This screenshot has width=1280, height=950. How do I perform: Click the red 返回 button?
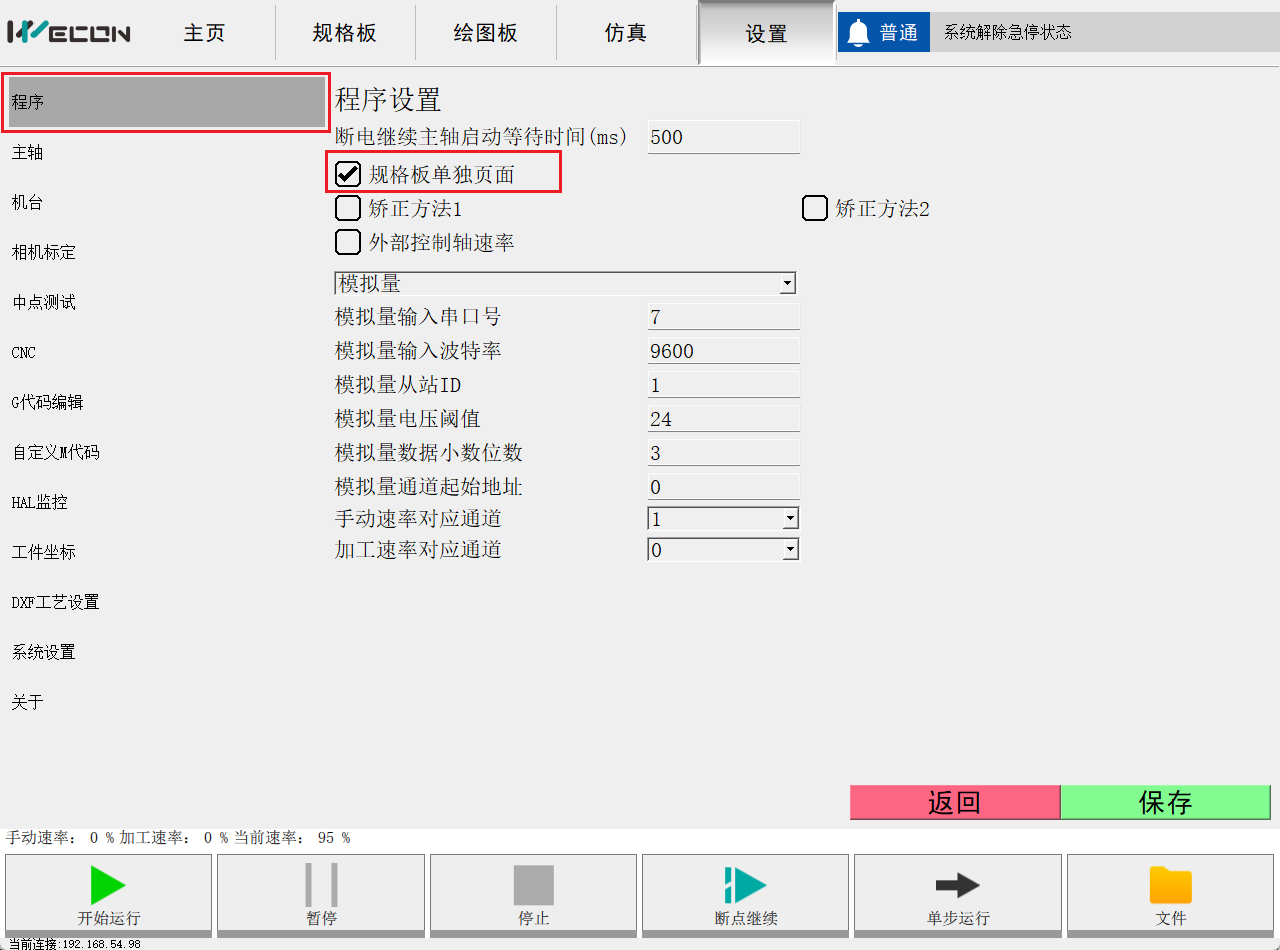[x=954, y=802]
